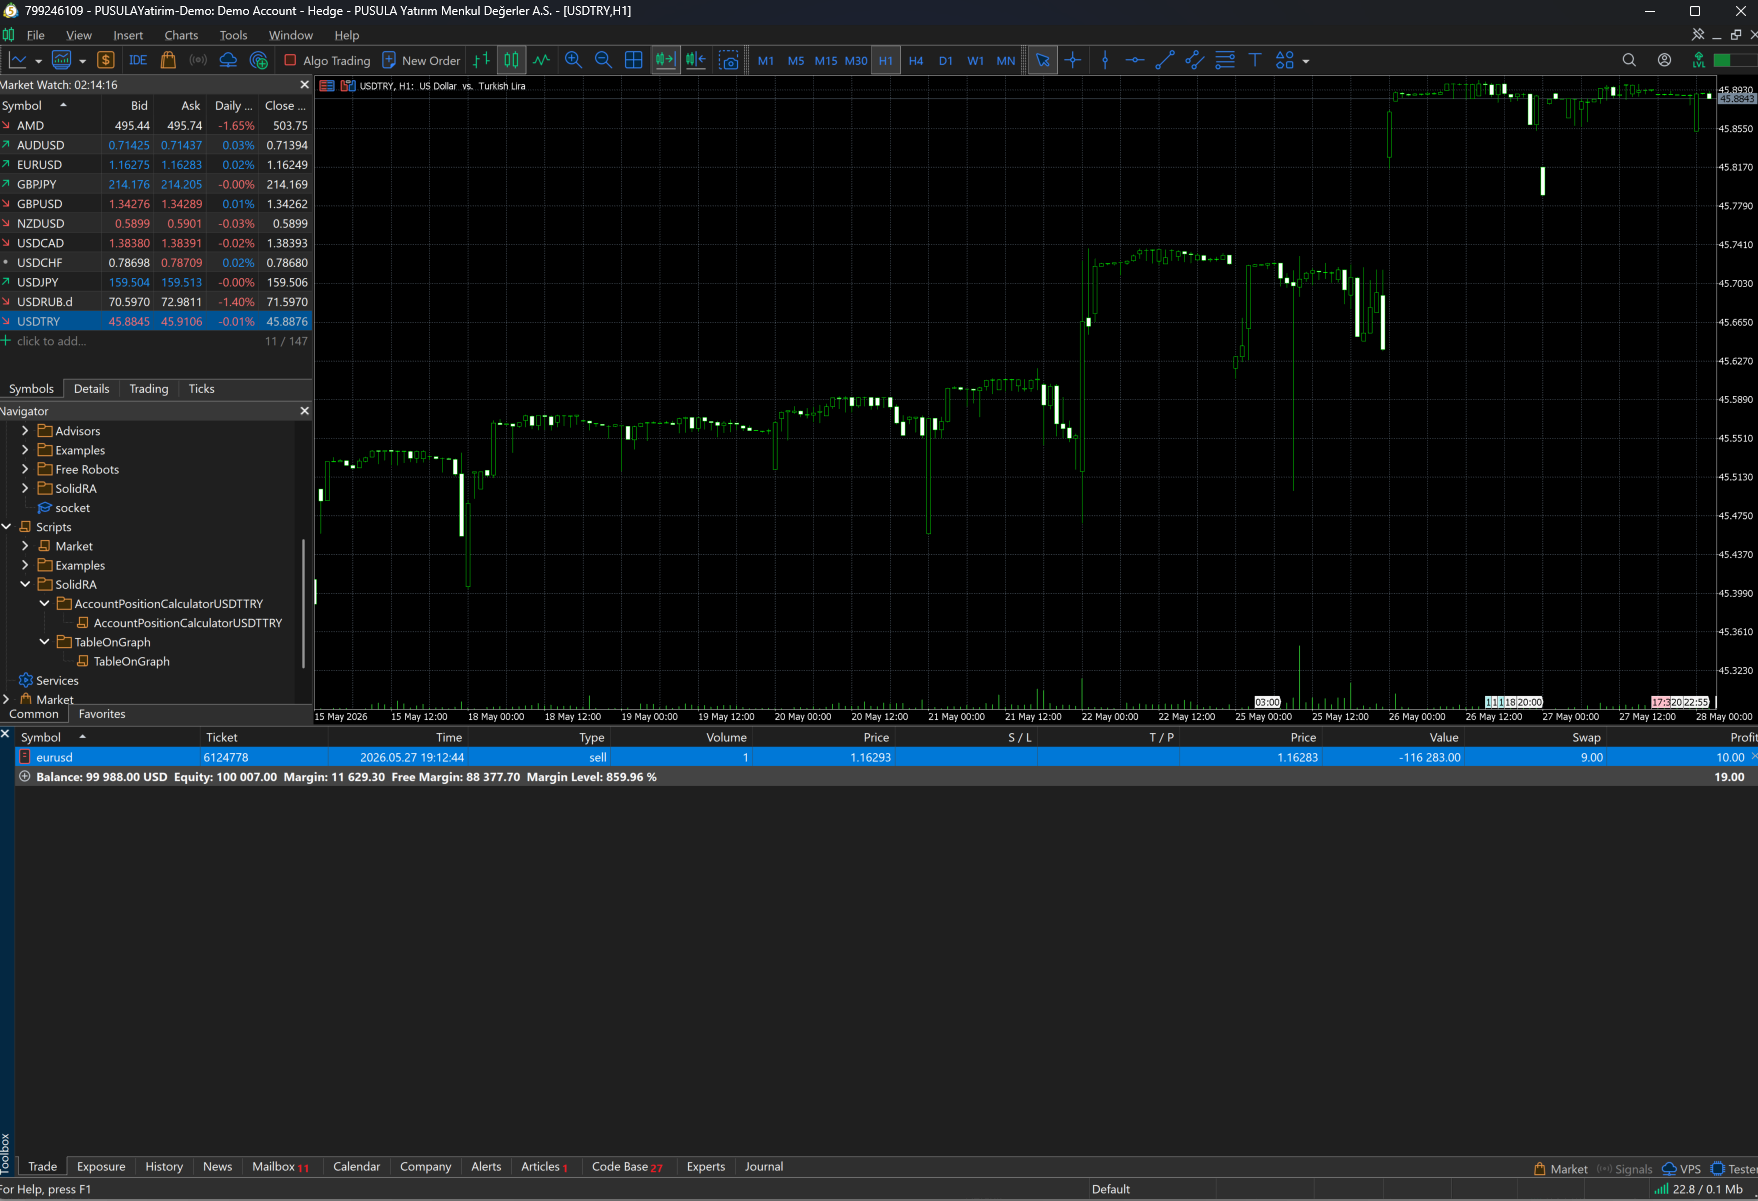1758x1201 pixels.
Task: Open the IDE MetaEditor button
Action: (x=138, y=60)
